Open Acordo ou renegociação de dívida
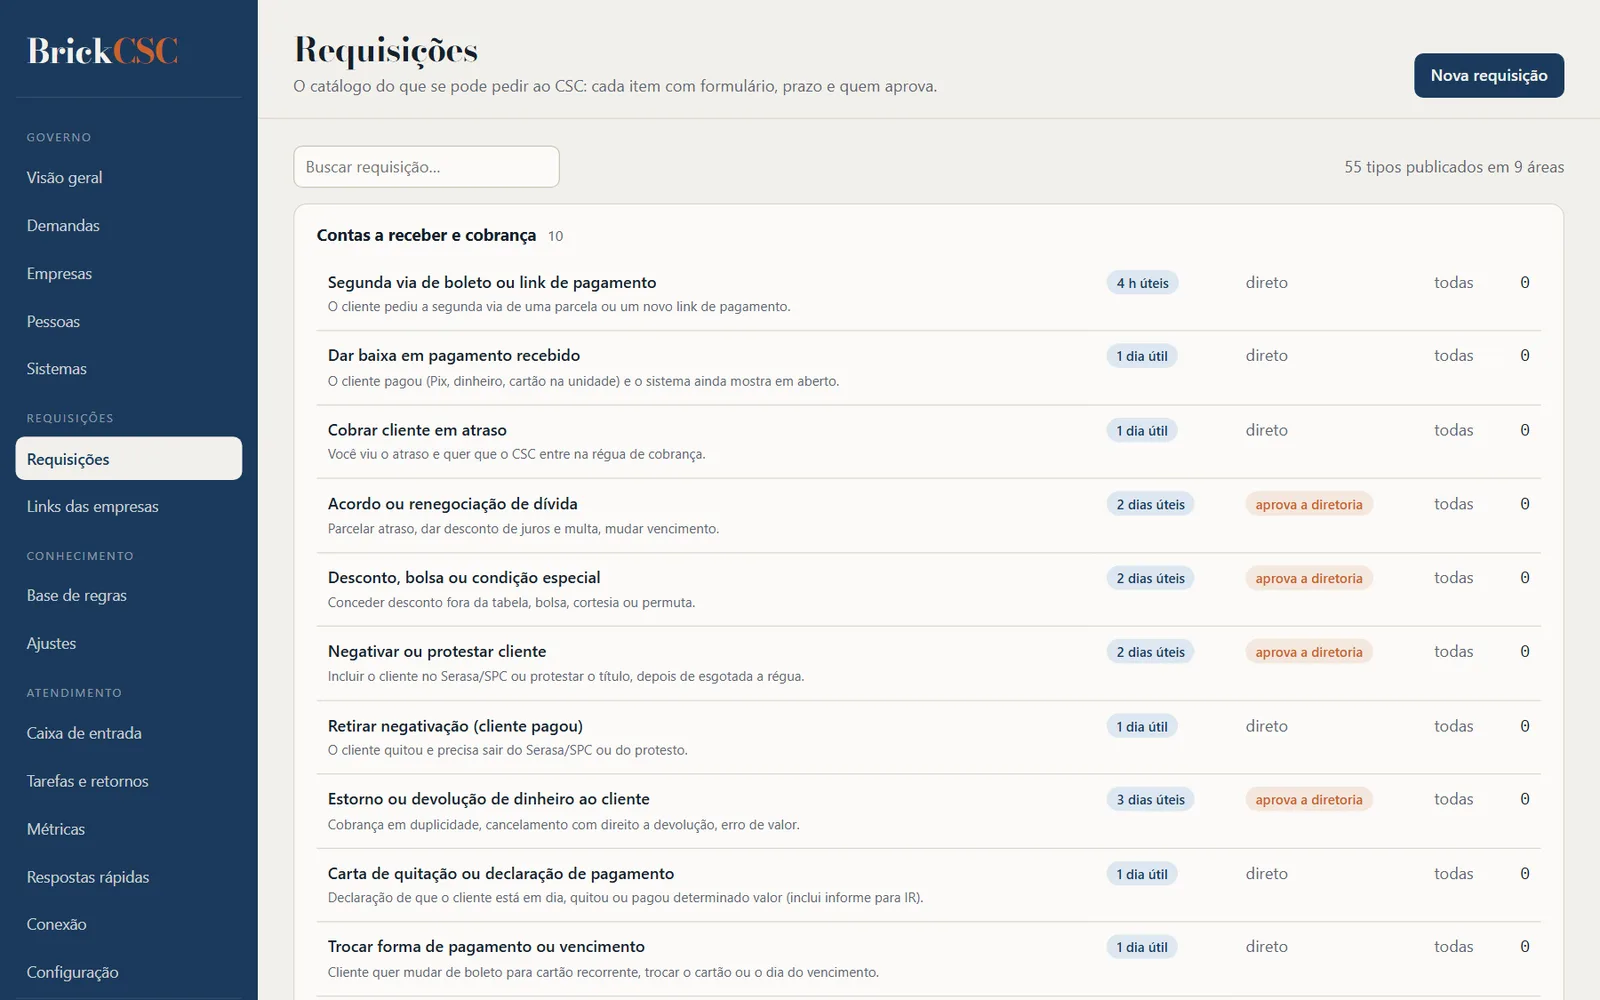 928,516
